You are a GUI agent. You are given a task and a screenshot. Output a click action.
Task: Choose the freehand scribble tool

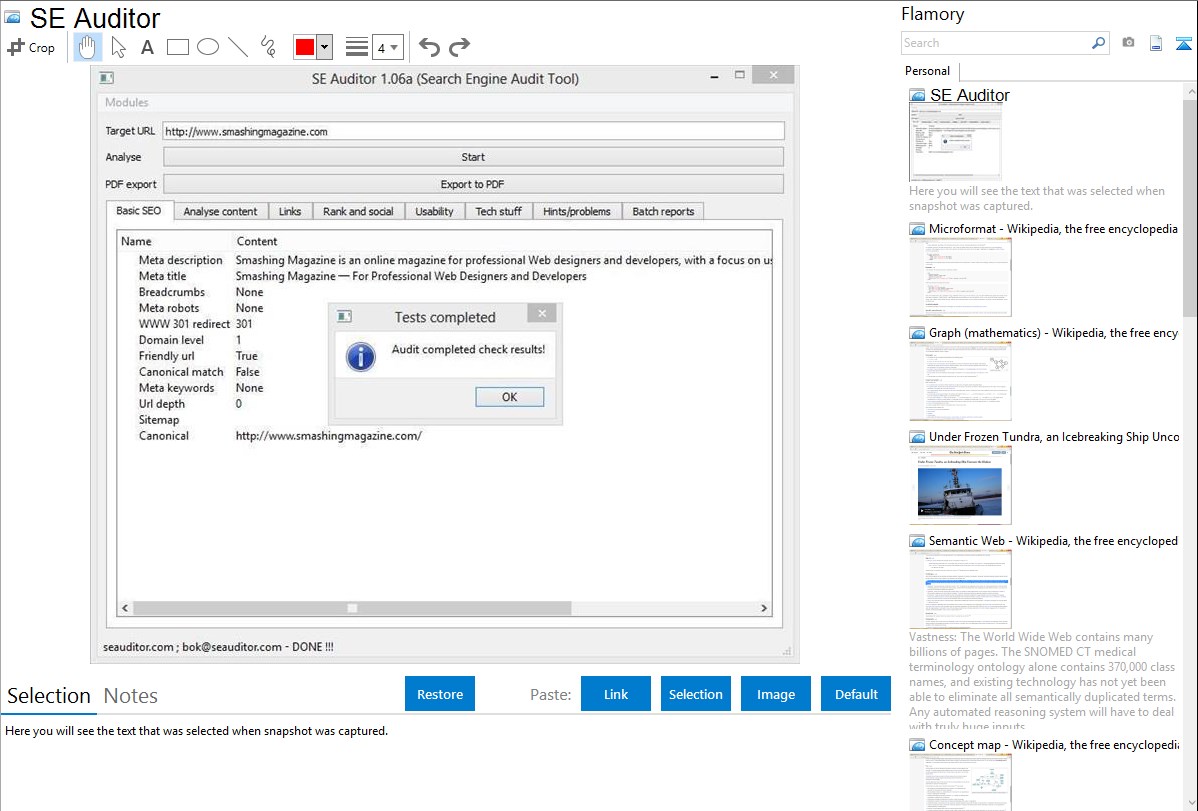(x=268, y=47)
